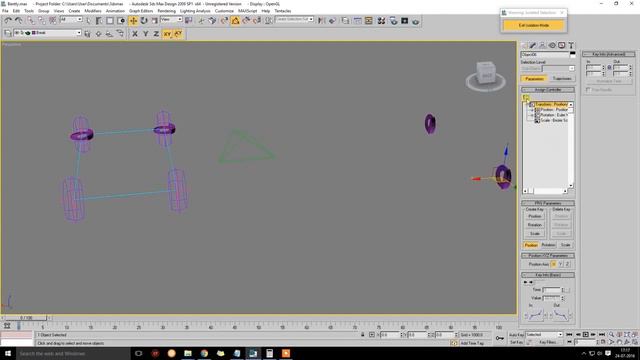
Task: Click Create Key Rotation button
Action: pos(535,225)
